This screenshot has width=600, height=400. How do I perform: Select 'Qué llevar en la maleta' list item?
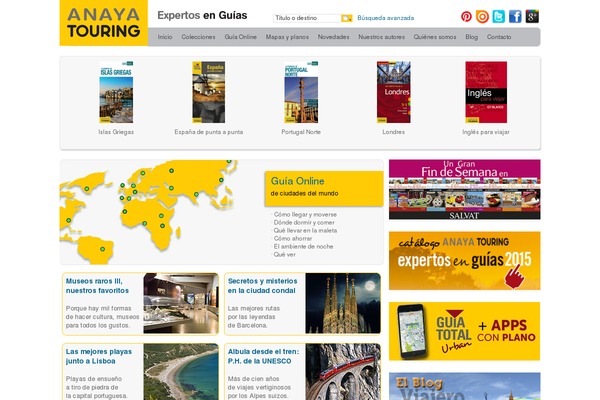point(305,230)
